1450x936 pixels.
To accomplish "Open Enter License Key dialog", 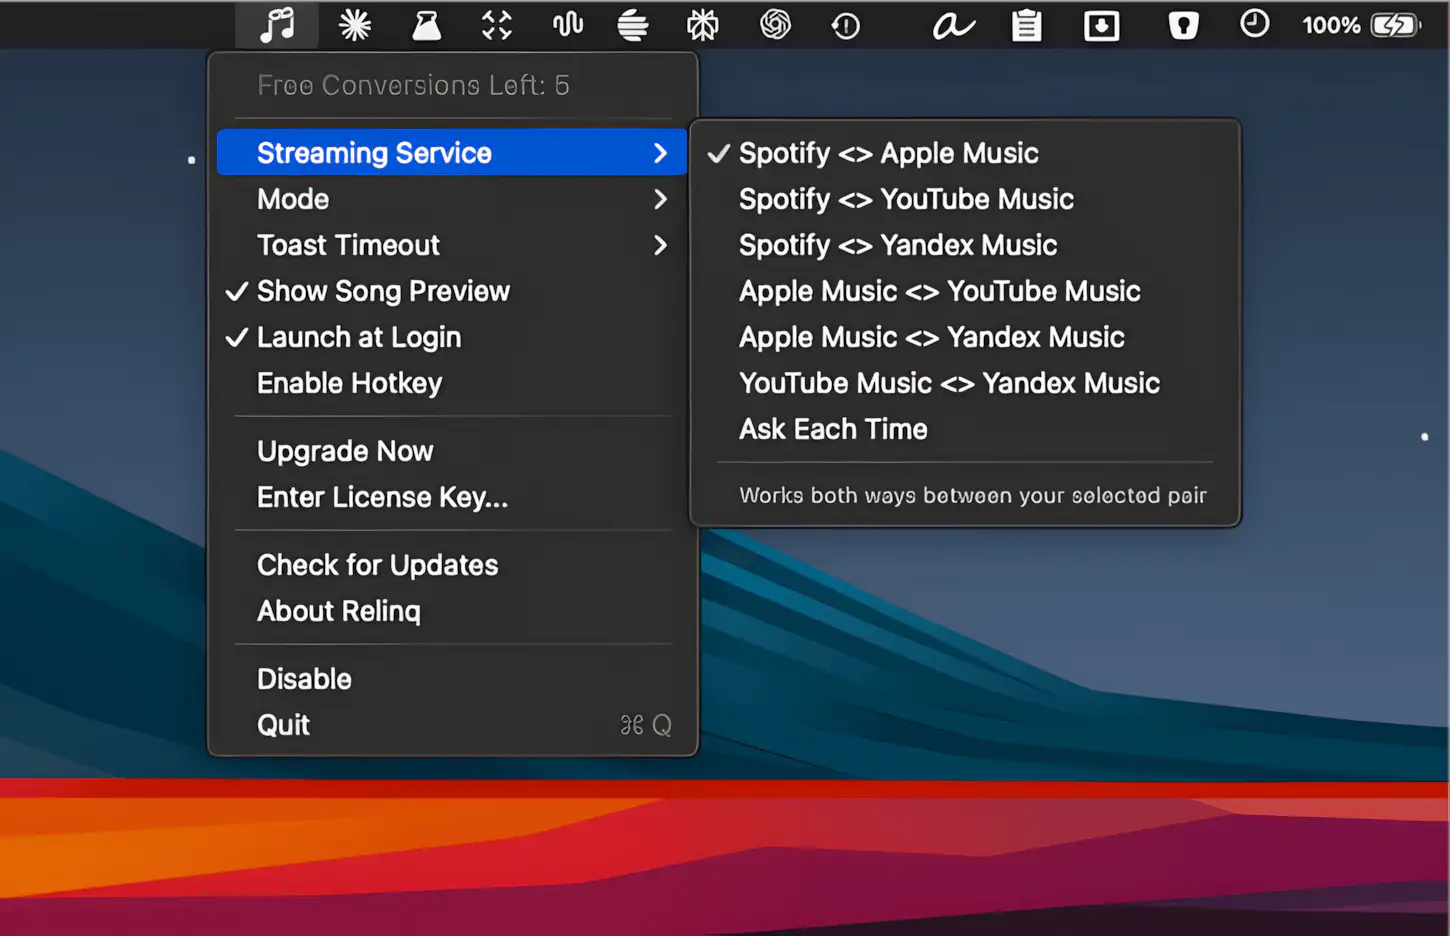I will click(x=382, y=497).
